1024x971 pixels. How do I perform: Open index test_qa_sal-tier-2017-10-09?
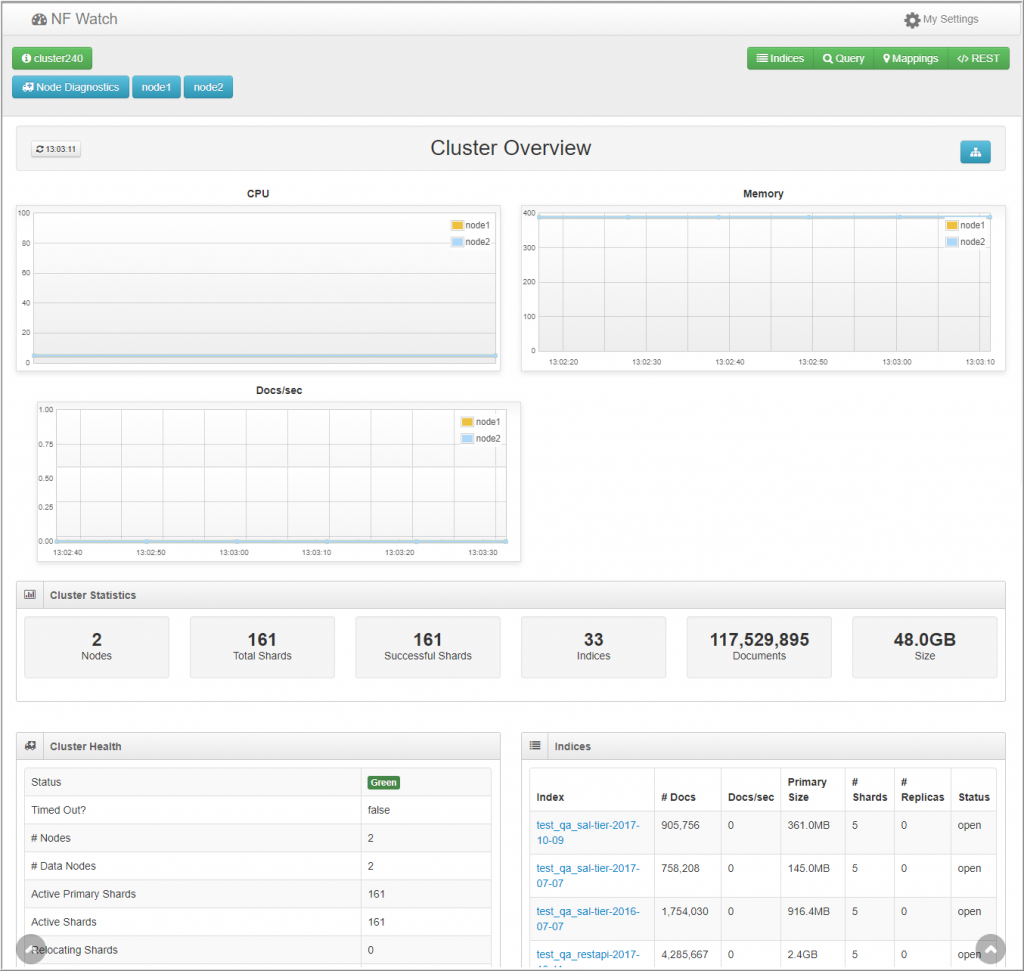[x=588, y=833]
